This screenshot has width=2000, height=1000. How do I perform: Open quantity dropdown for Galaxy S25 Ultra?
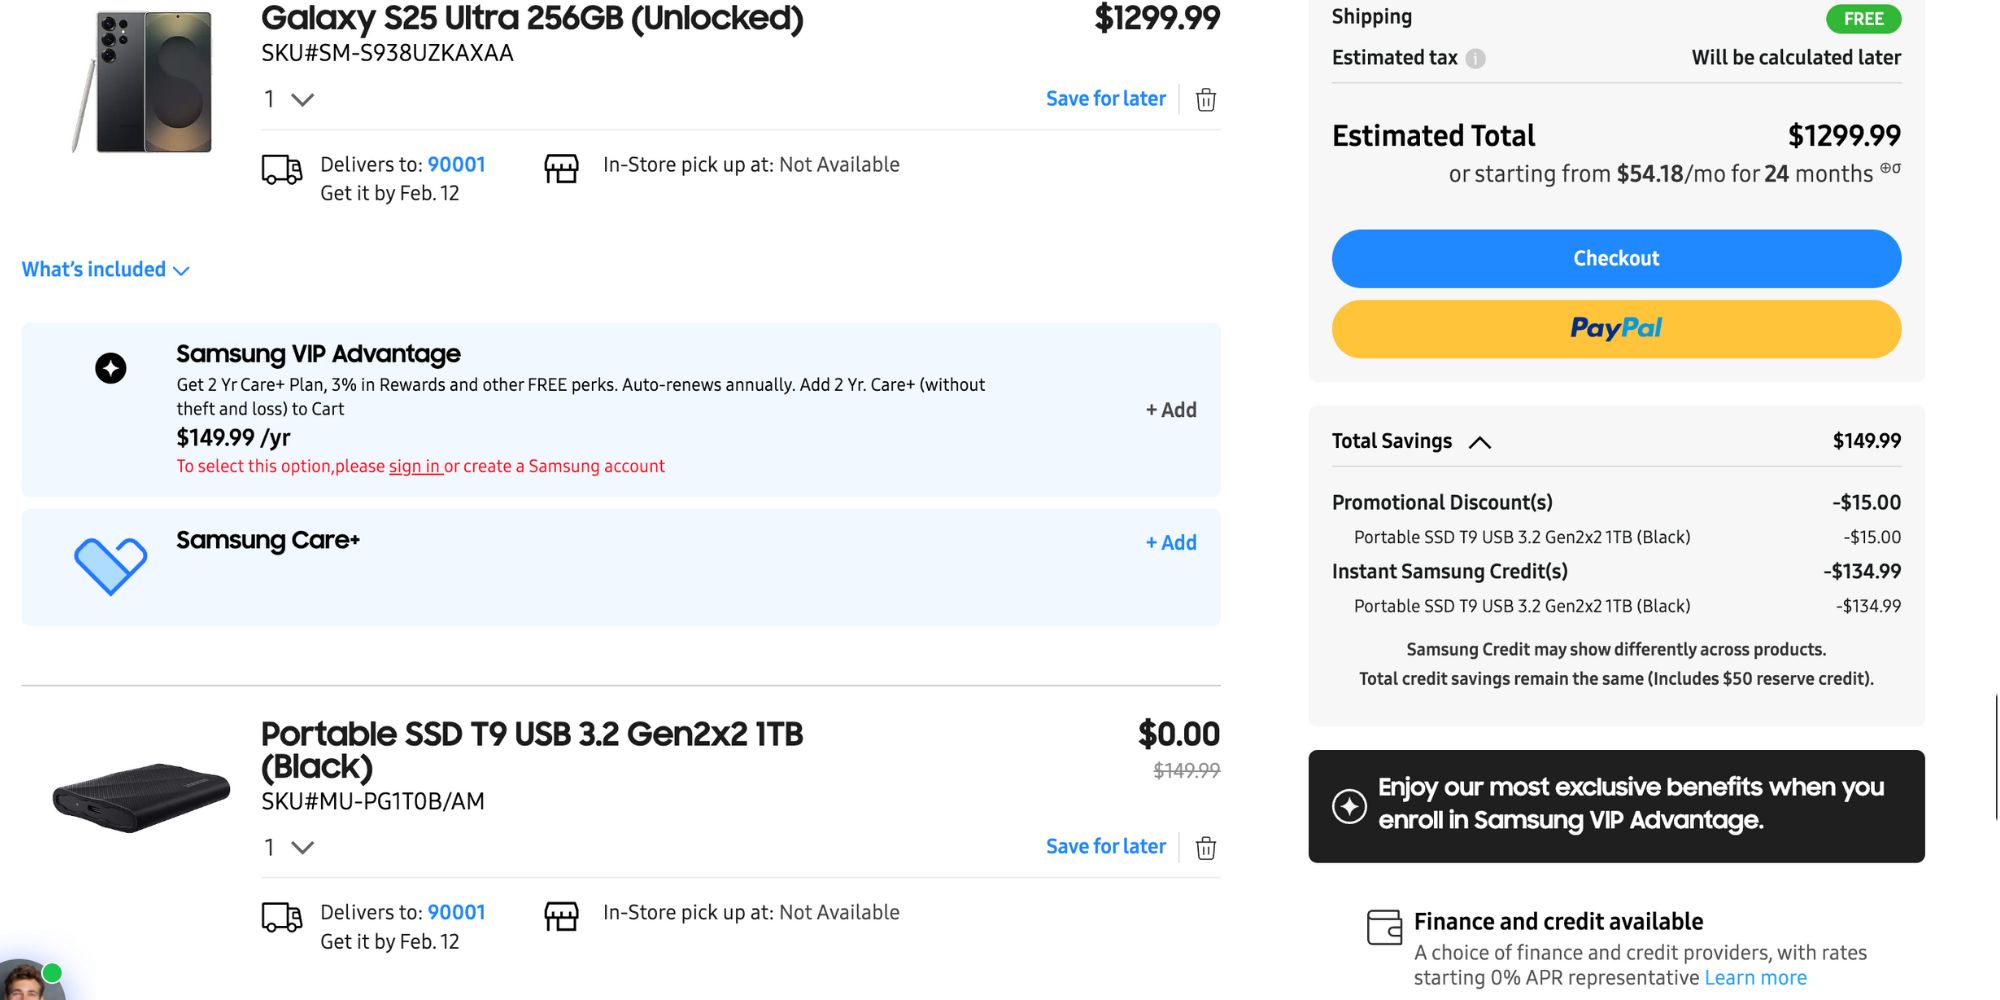(289, 99)
